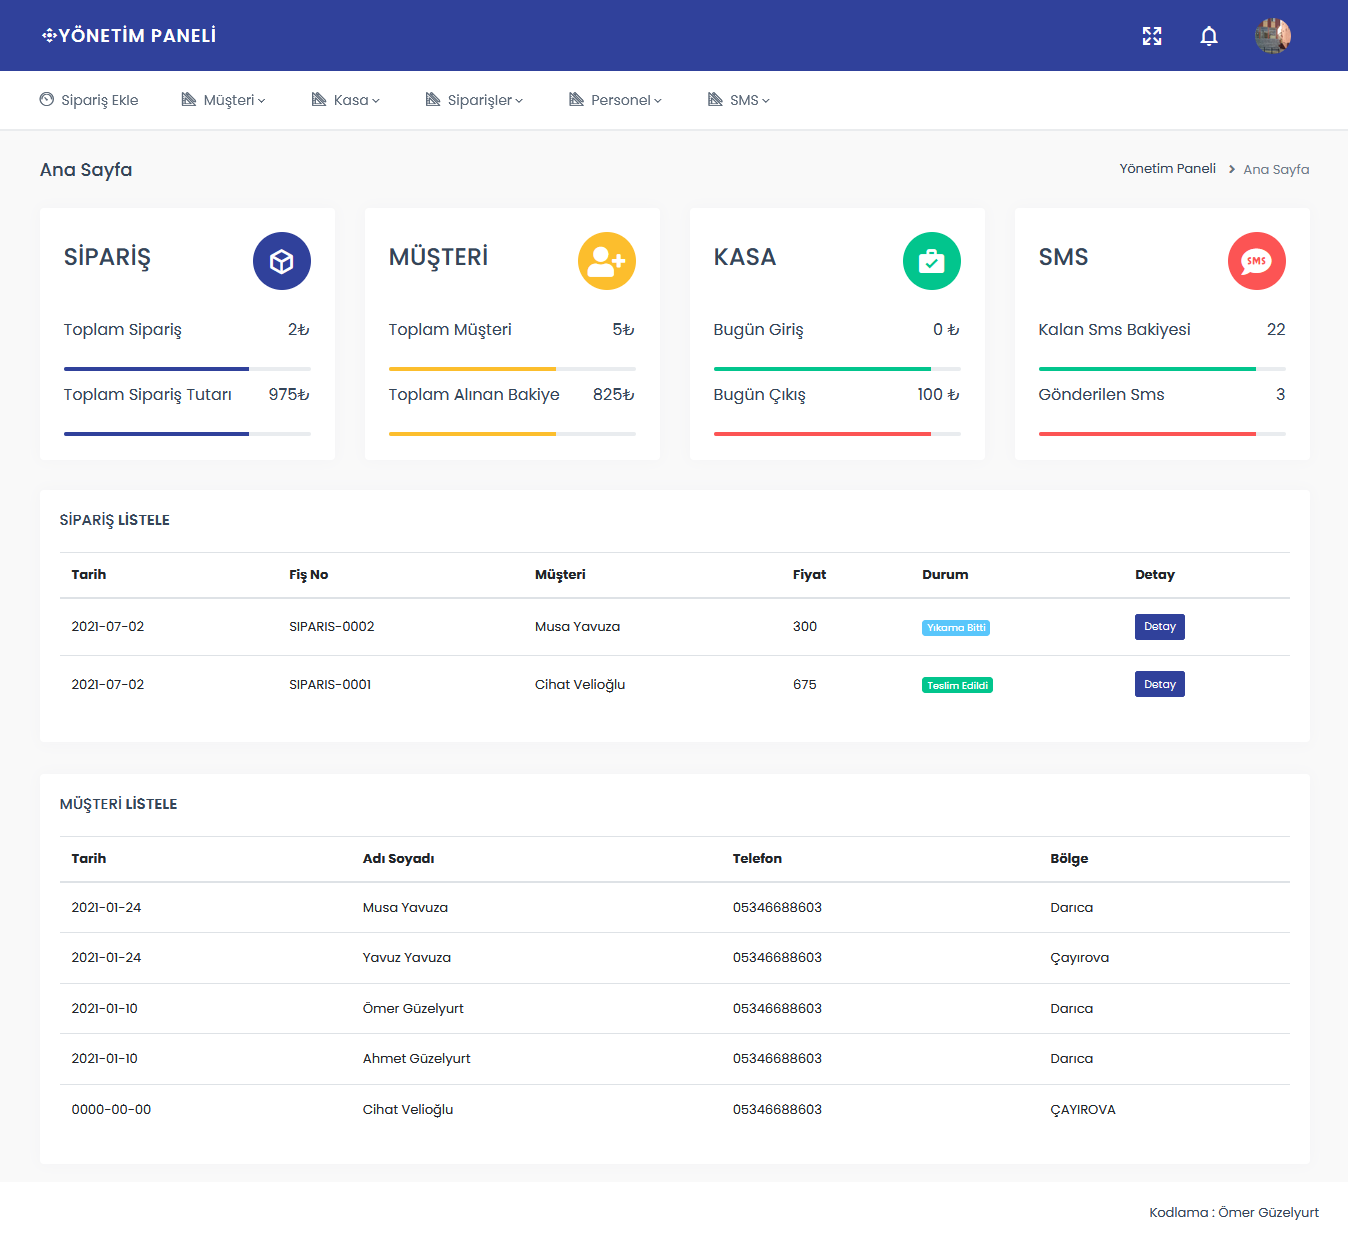Click the yellow Müşteri add-user icon

pyautogui.click(x=607, y=261)
